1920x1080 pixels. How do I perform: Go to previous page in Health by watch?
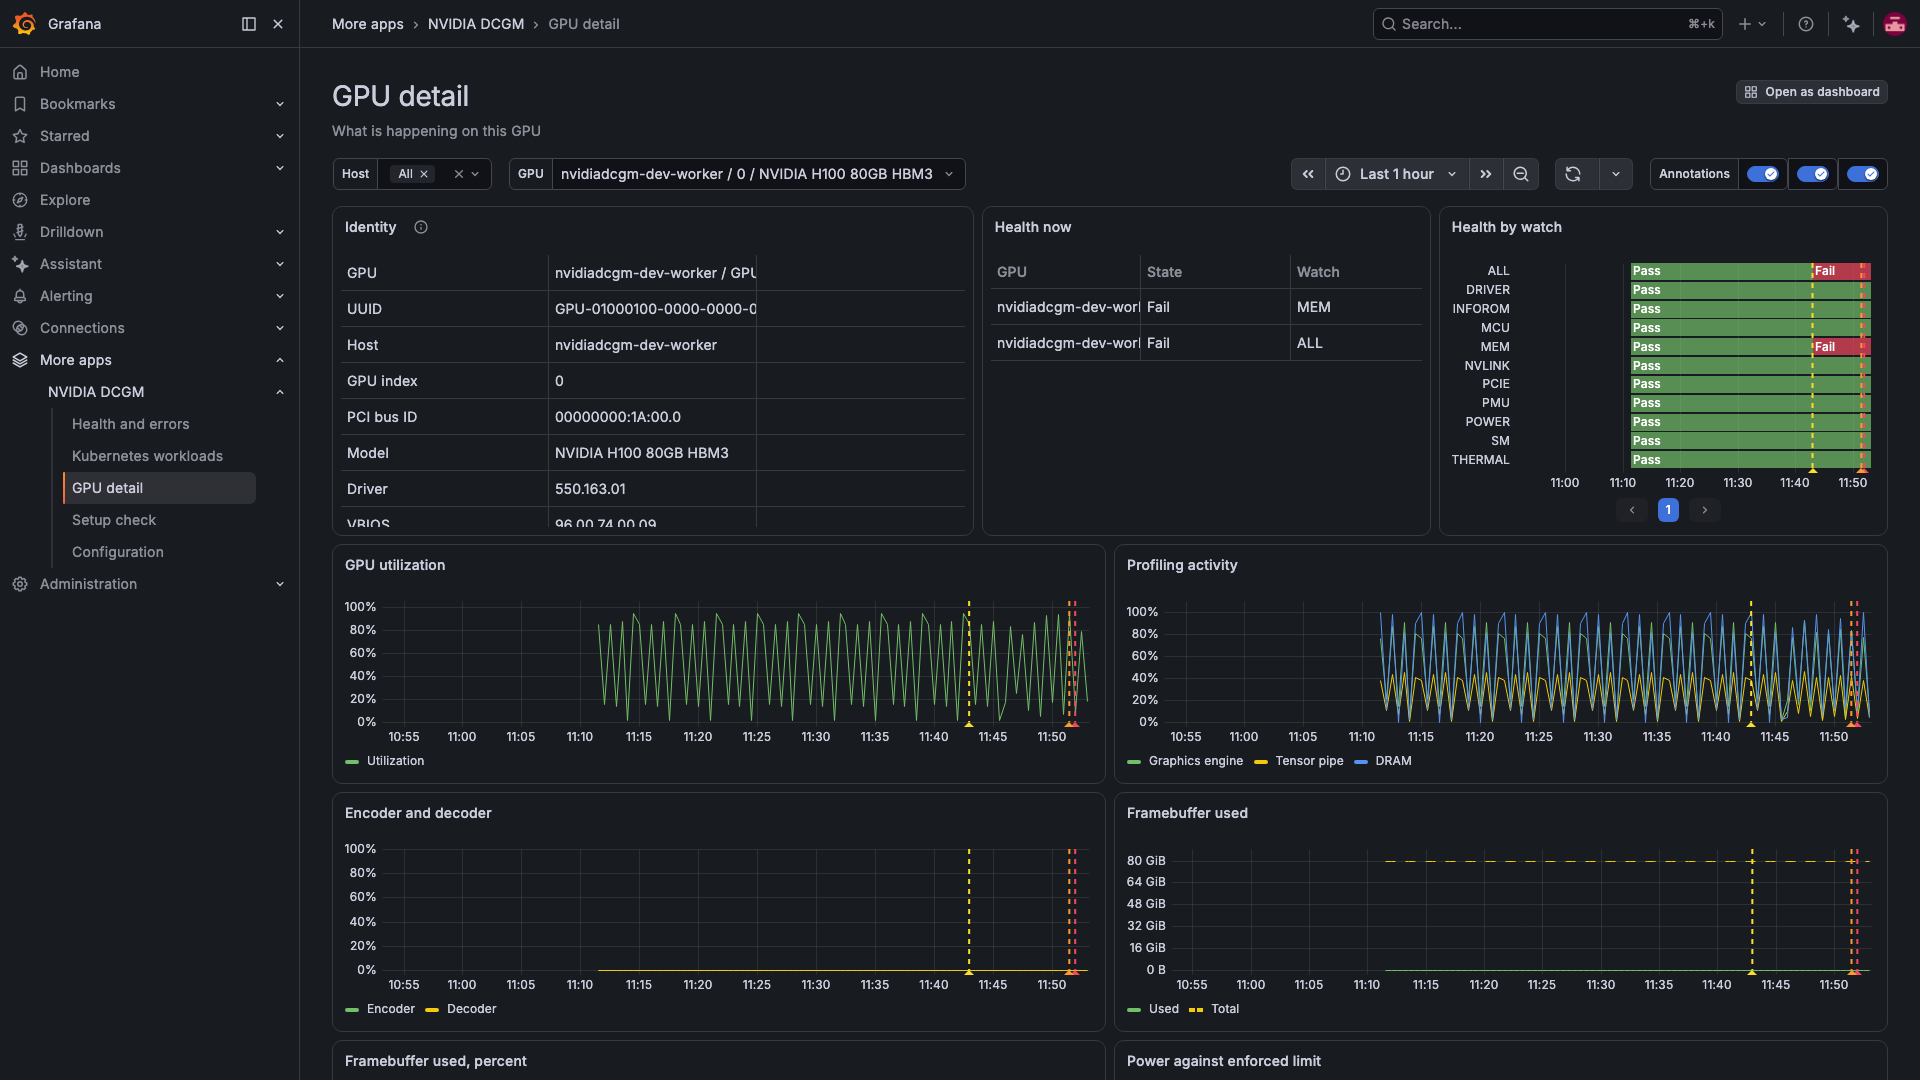(1632, 510)
